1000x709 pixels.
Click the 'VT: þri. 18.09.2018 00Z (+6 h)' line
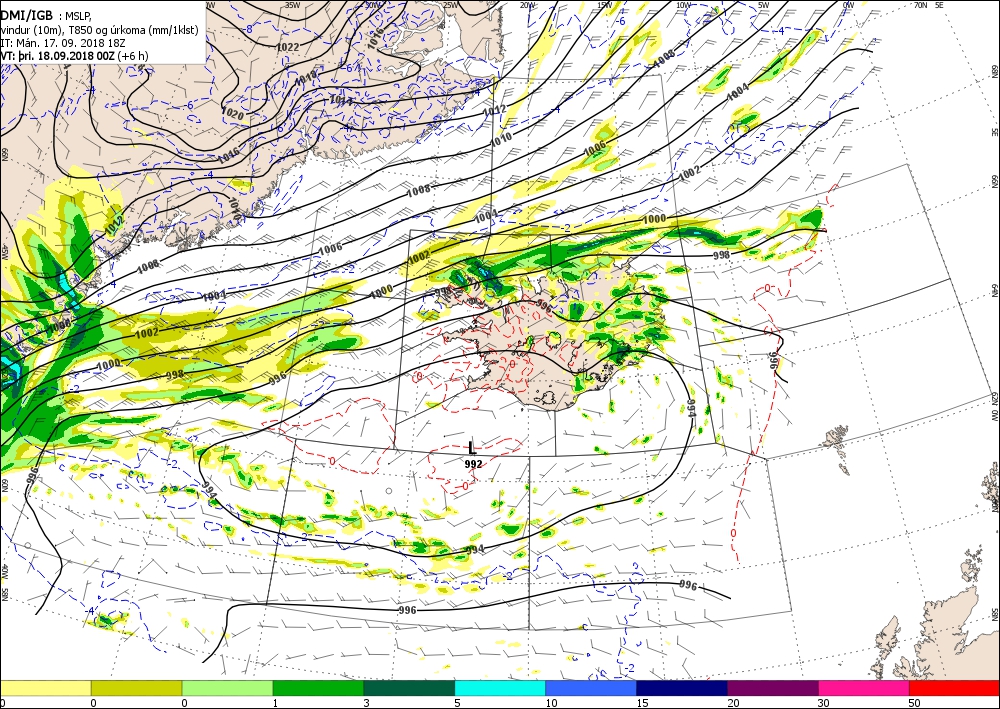74,56
